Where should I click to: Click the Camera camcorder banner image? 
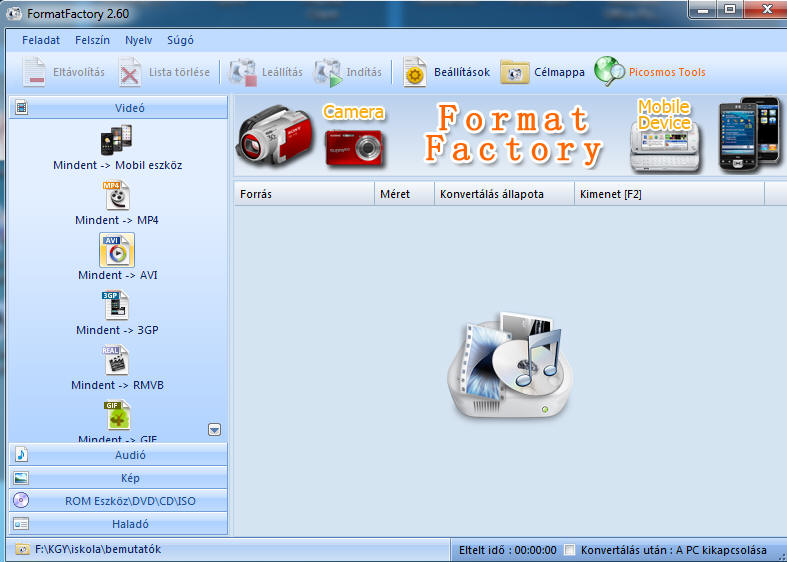pos(274,134)
